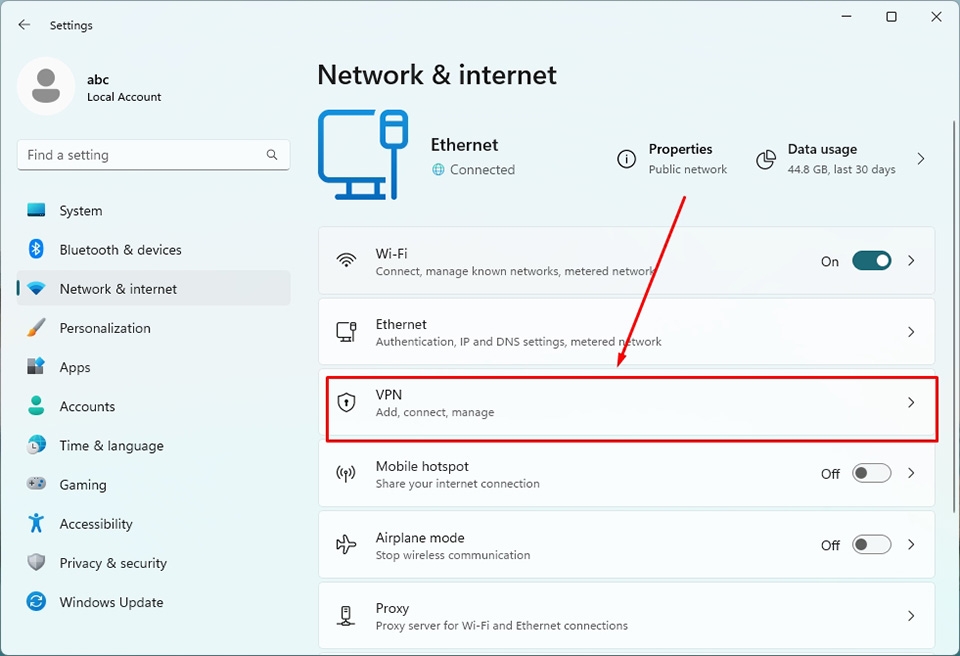The width and height of the screenshot is (960, 656).
Task: Open the Apps section icon
Action: click(x=35, y=367)
